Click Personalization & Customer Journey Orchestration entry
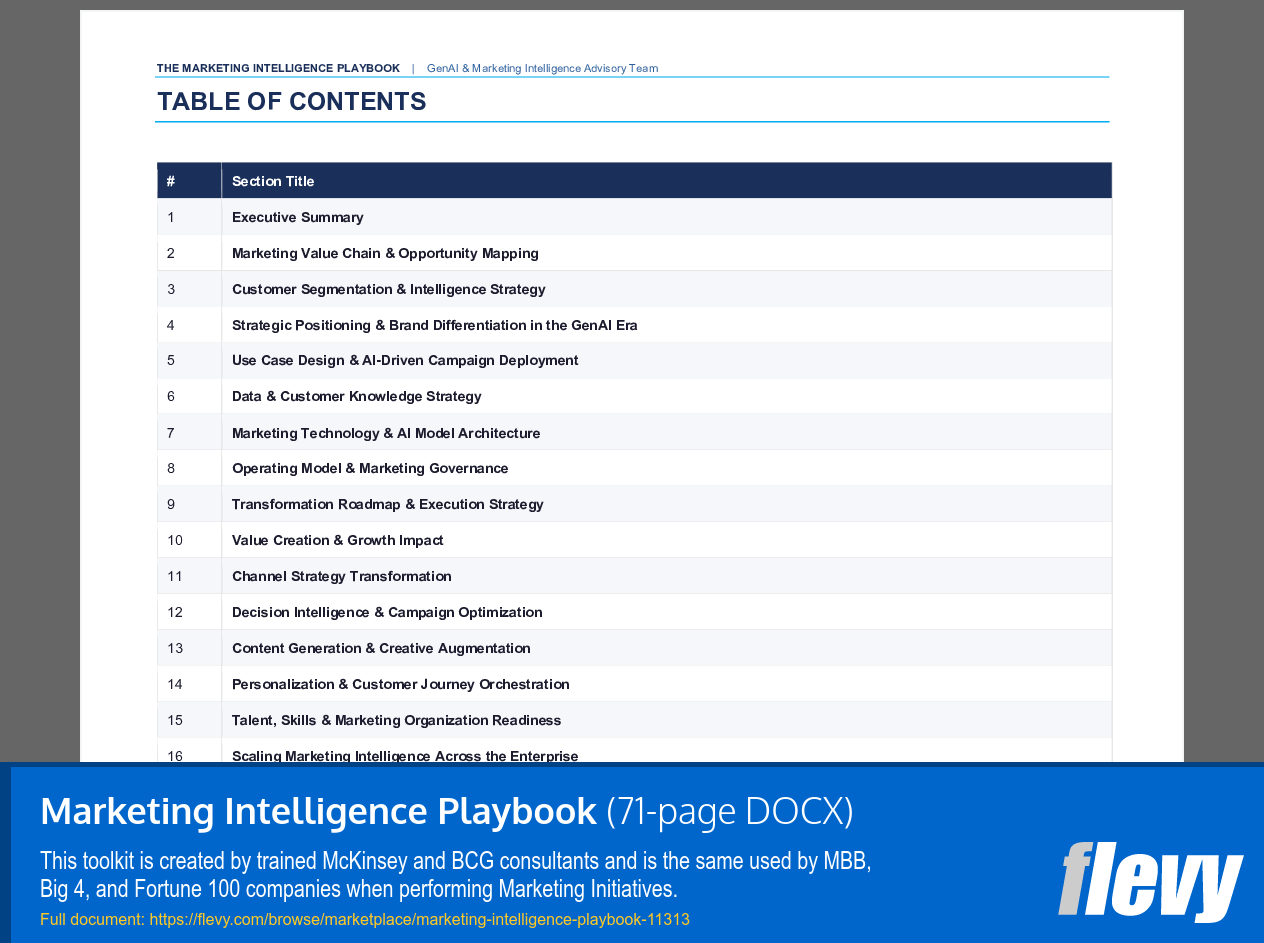Image resolution: width=1264 pixels, height=943 pixels. coord(400,684)
